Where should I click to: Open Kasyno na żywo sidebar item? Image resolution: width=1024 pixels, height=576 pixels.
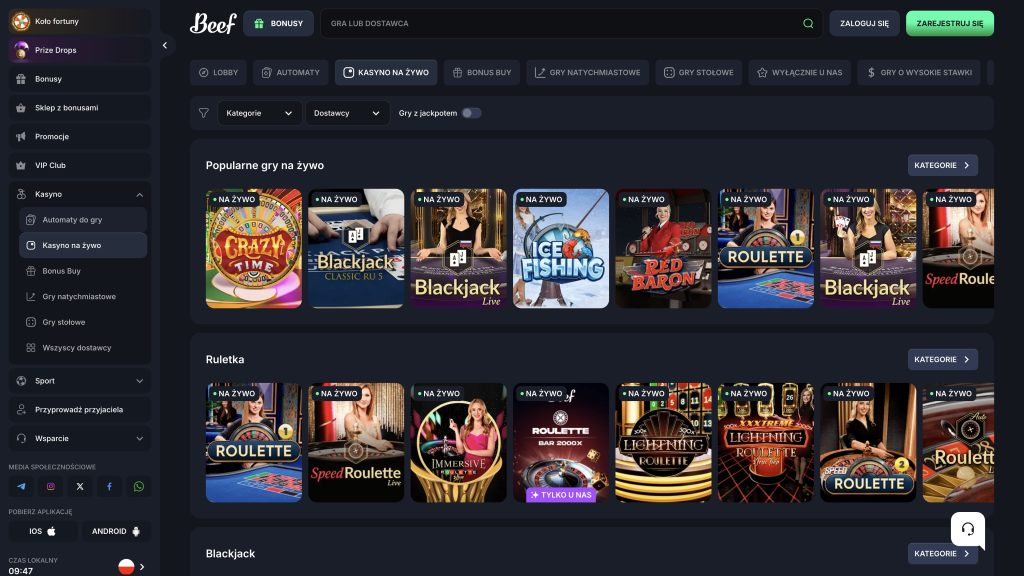pos(83,246)
